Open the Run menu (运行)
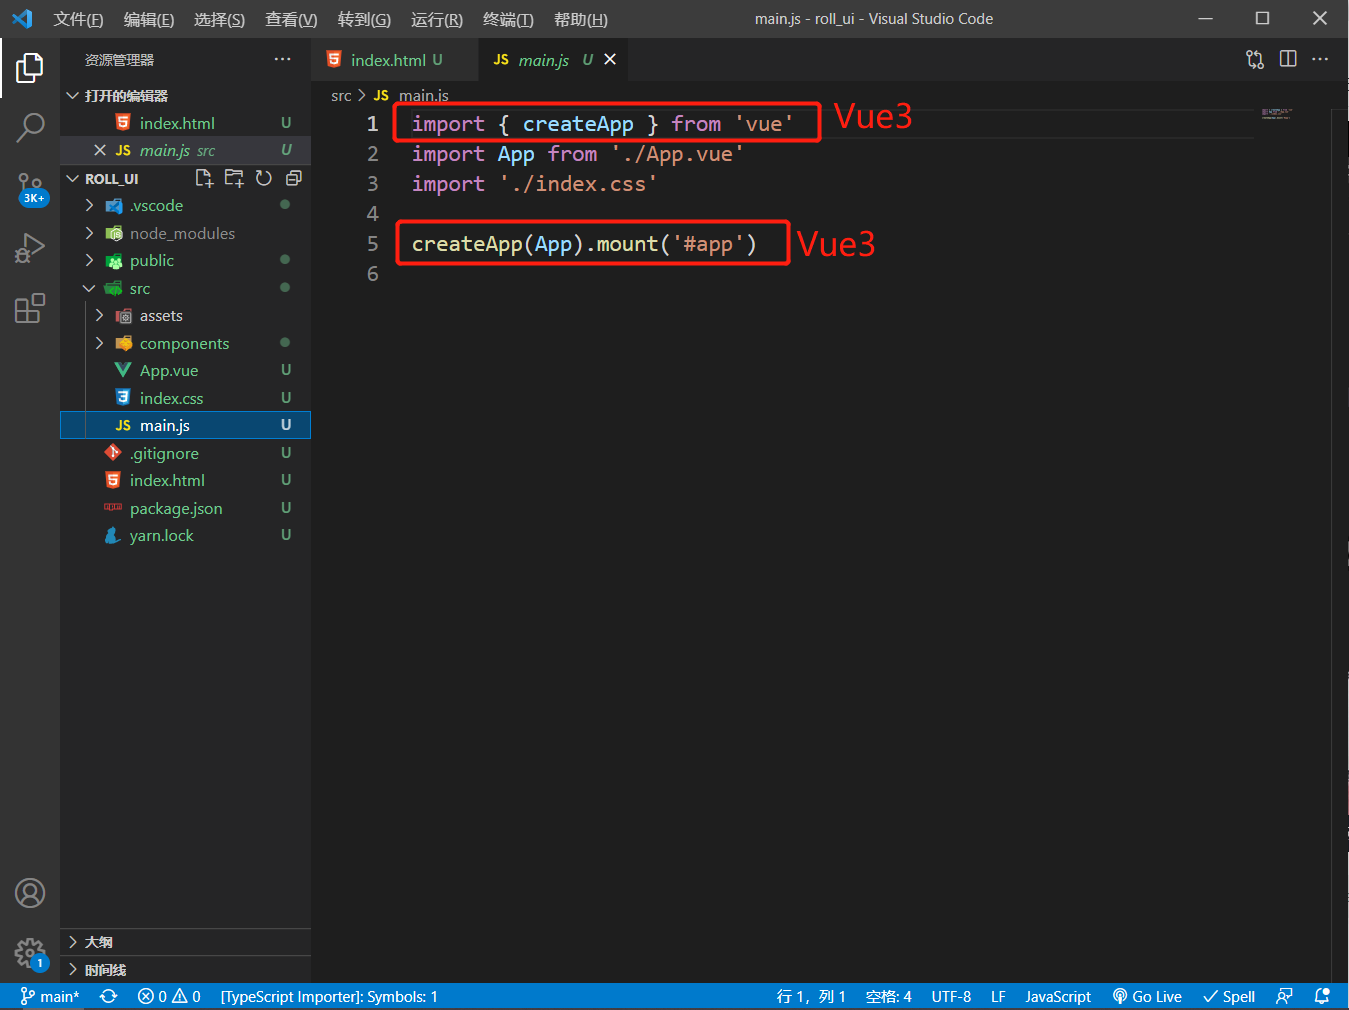 click(437, 19)
